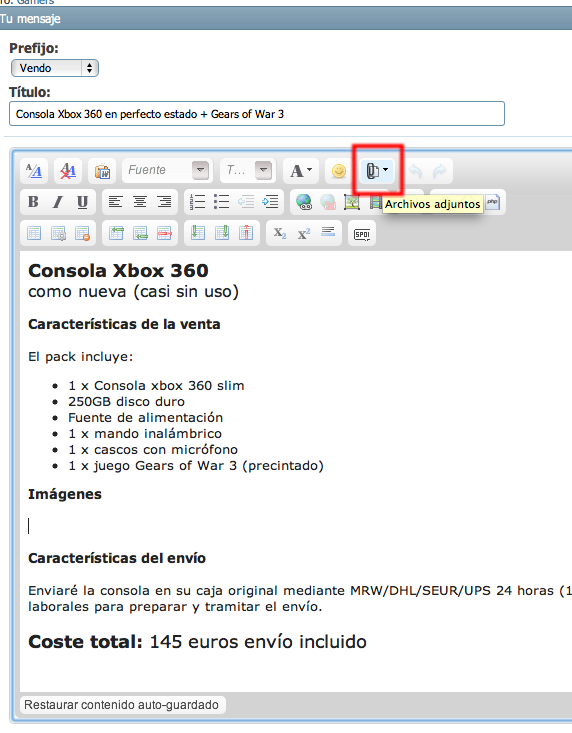Viewport: 572px width, 733px height.
Task: Click the attachments paperclip icon
Action: (377, 171)
